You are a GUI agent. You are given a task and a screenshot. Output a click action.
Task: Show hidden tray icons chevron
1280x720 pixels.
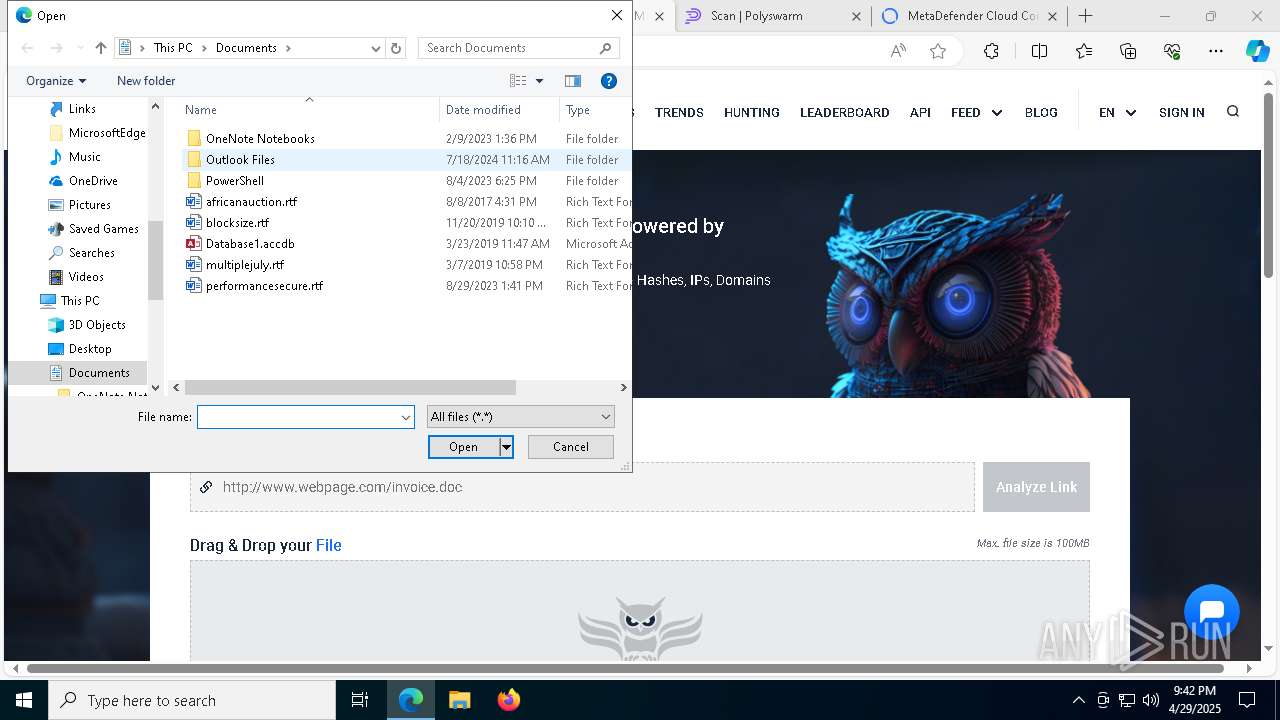click(x=1079, y=700)
